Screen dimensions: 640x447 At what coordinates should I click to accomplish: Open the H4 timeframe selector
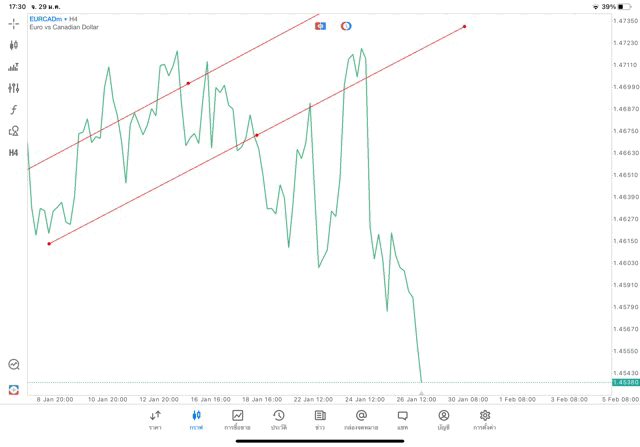pos(13,153)
